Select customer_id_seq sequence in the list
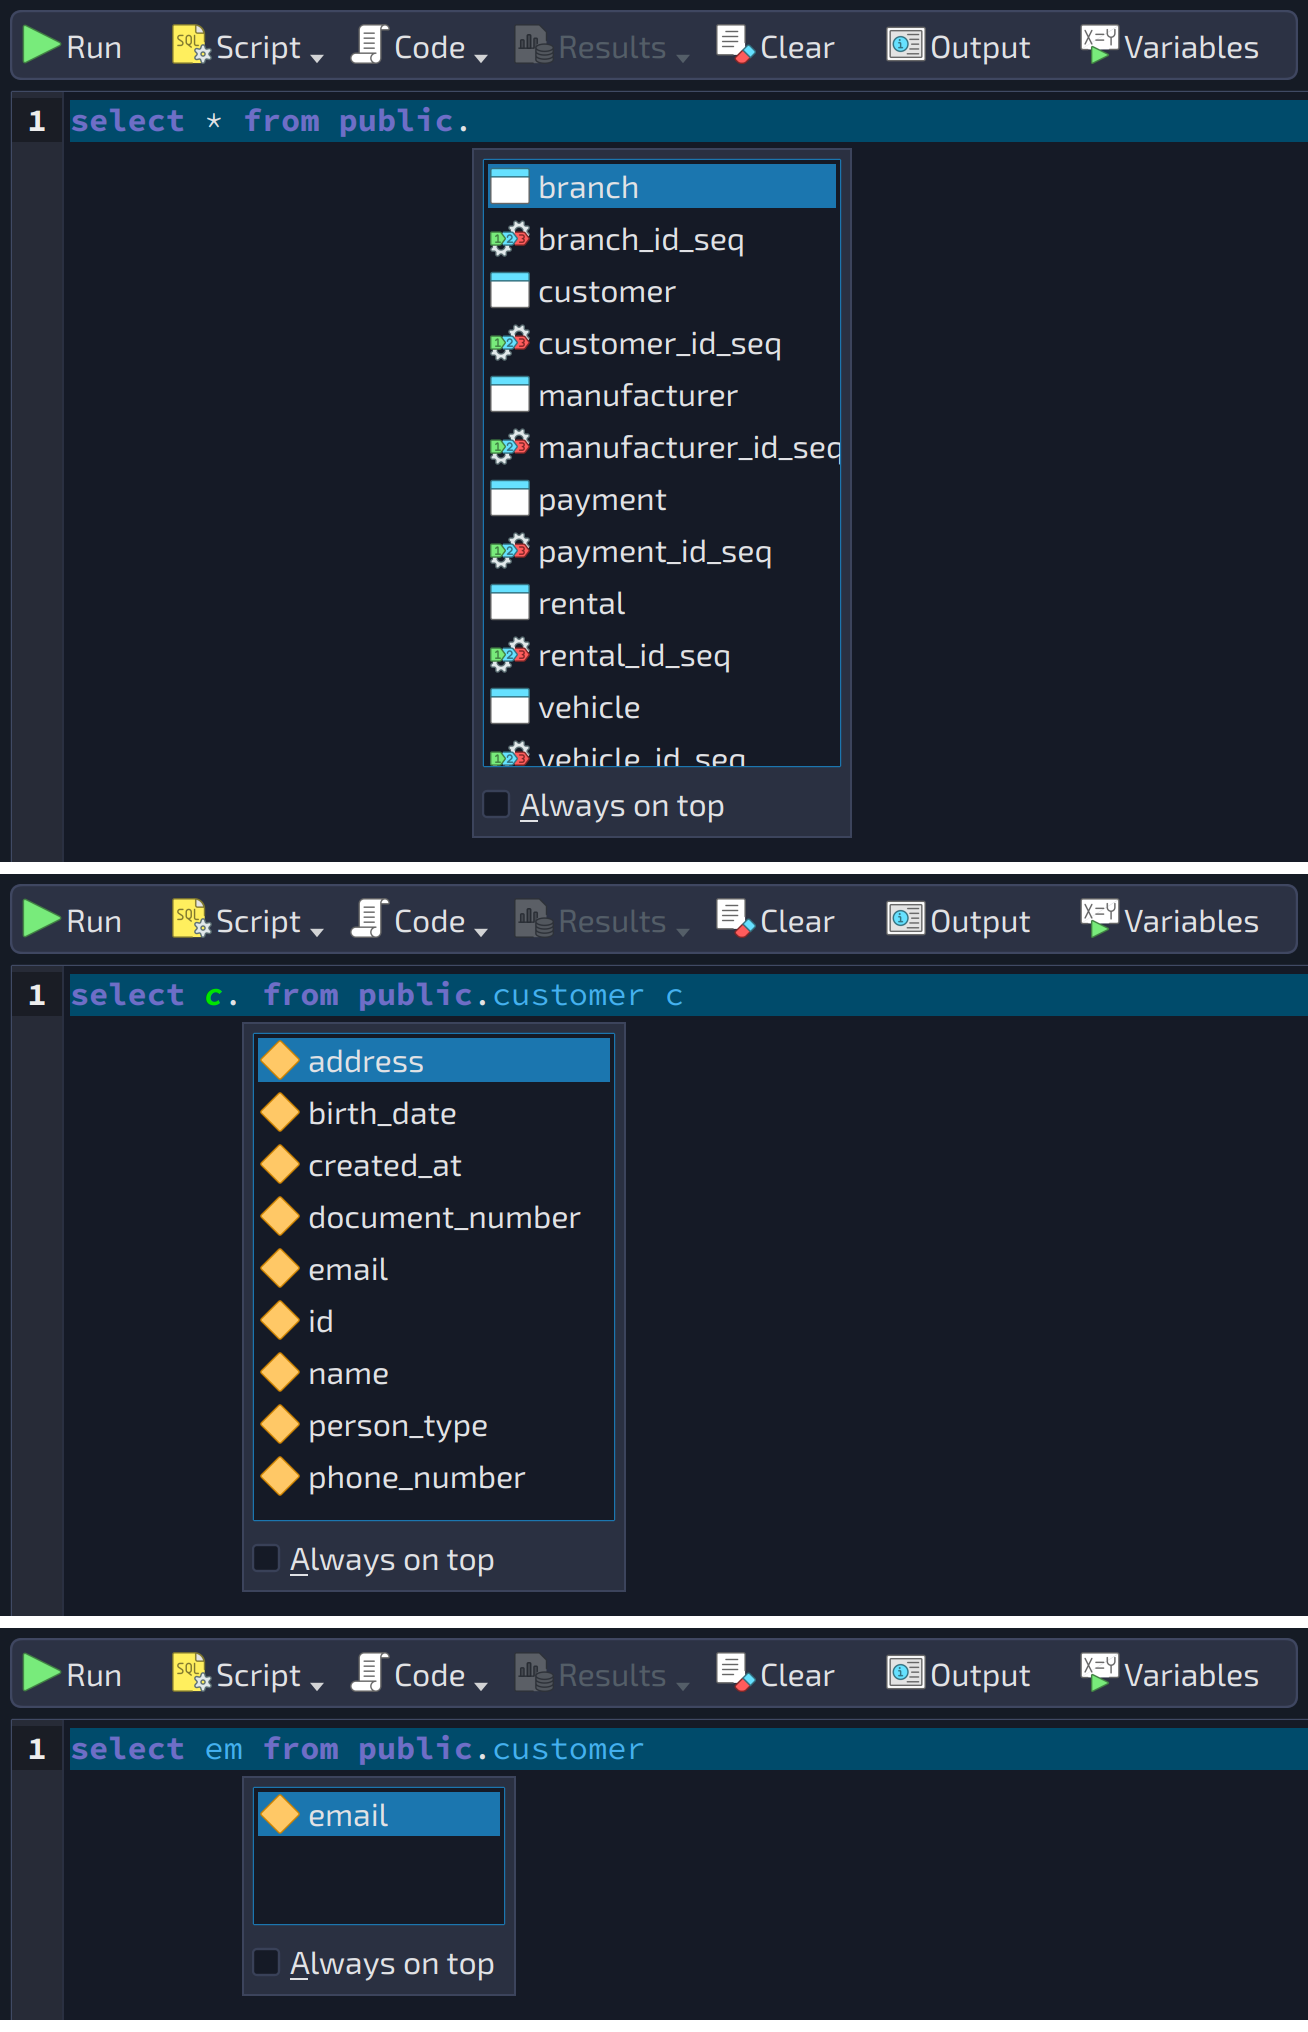 [x=662, y=343]
